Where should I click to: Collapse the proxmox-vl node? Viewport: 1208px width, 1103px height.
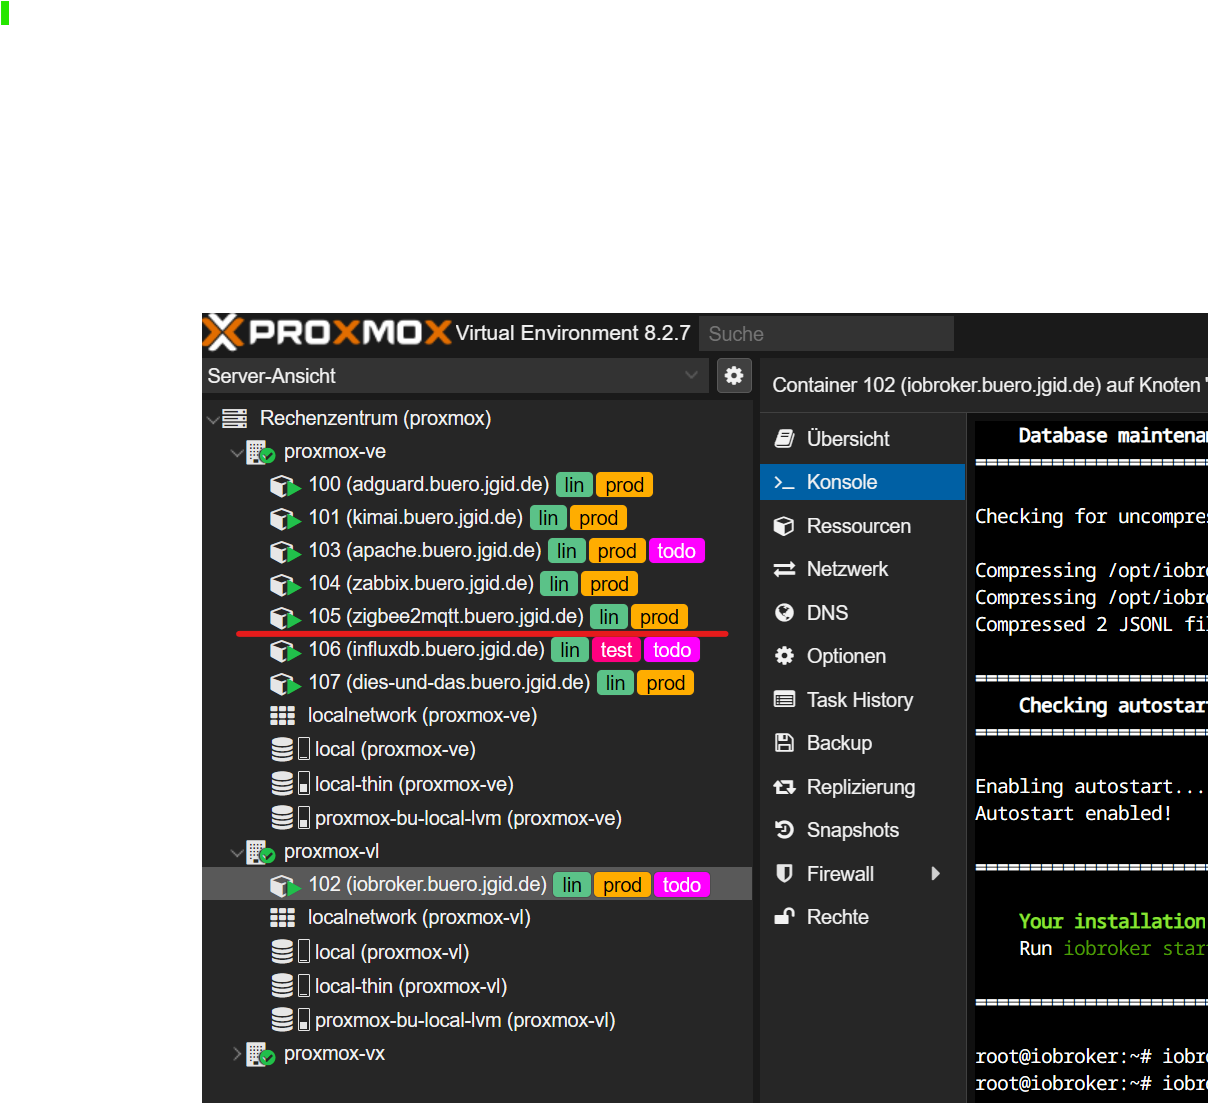pyautogui.click(x=237, y=853)
